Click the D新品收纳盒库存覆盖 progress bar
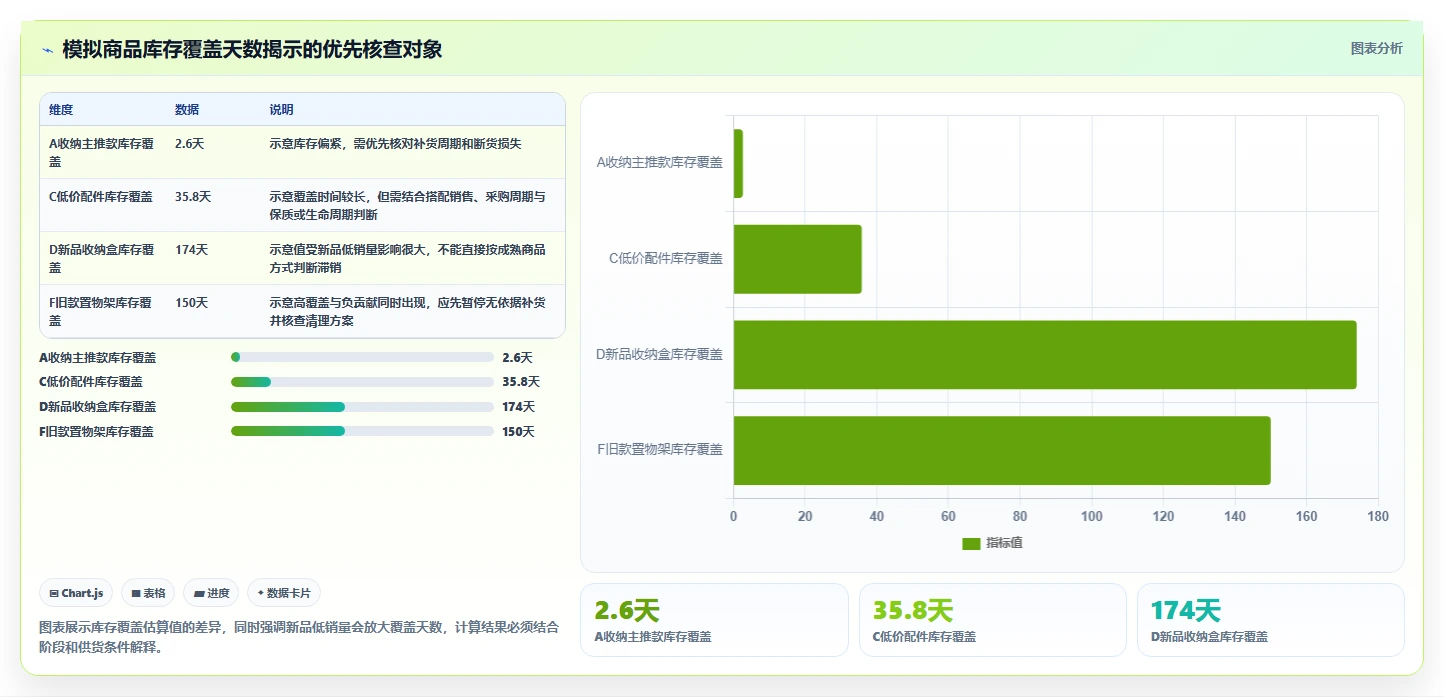1444x697 pixels. 362,407
